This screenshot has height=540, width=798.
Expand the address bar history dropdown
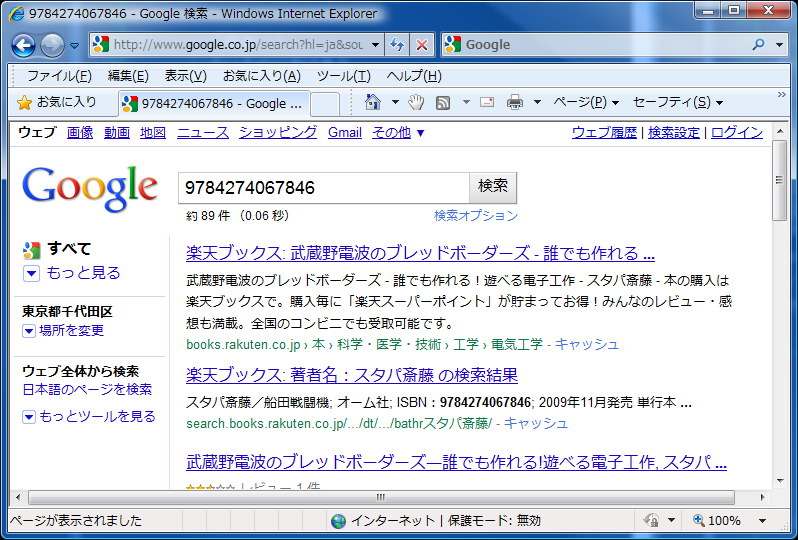376,45
